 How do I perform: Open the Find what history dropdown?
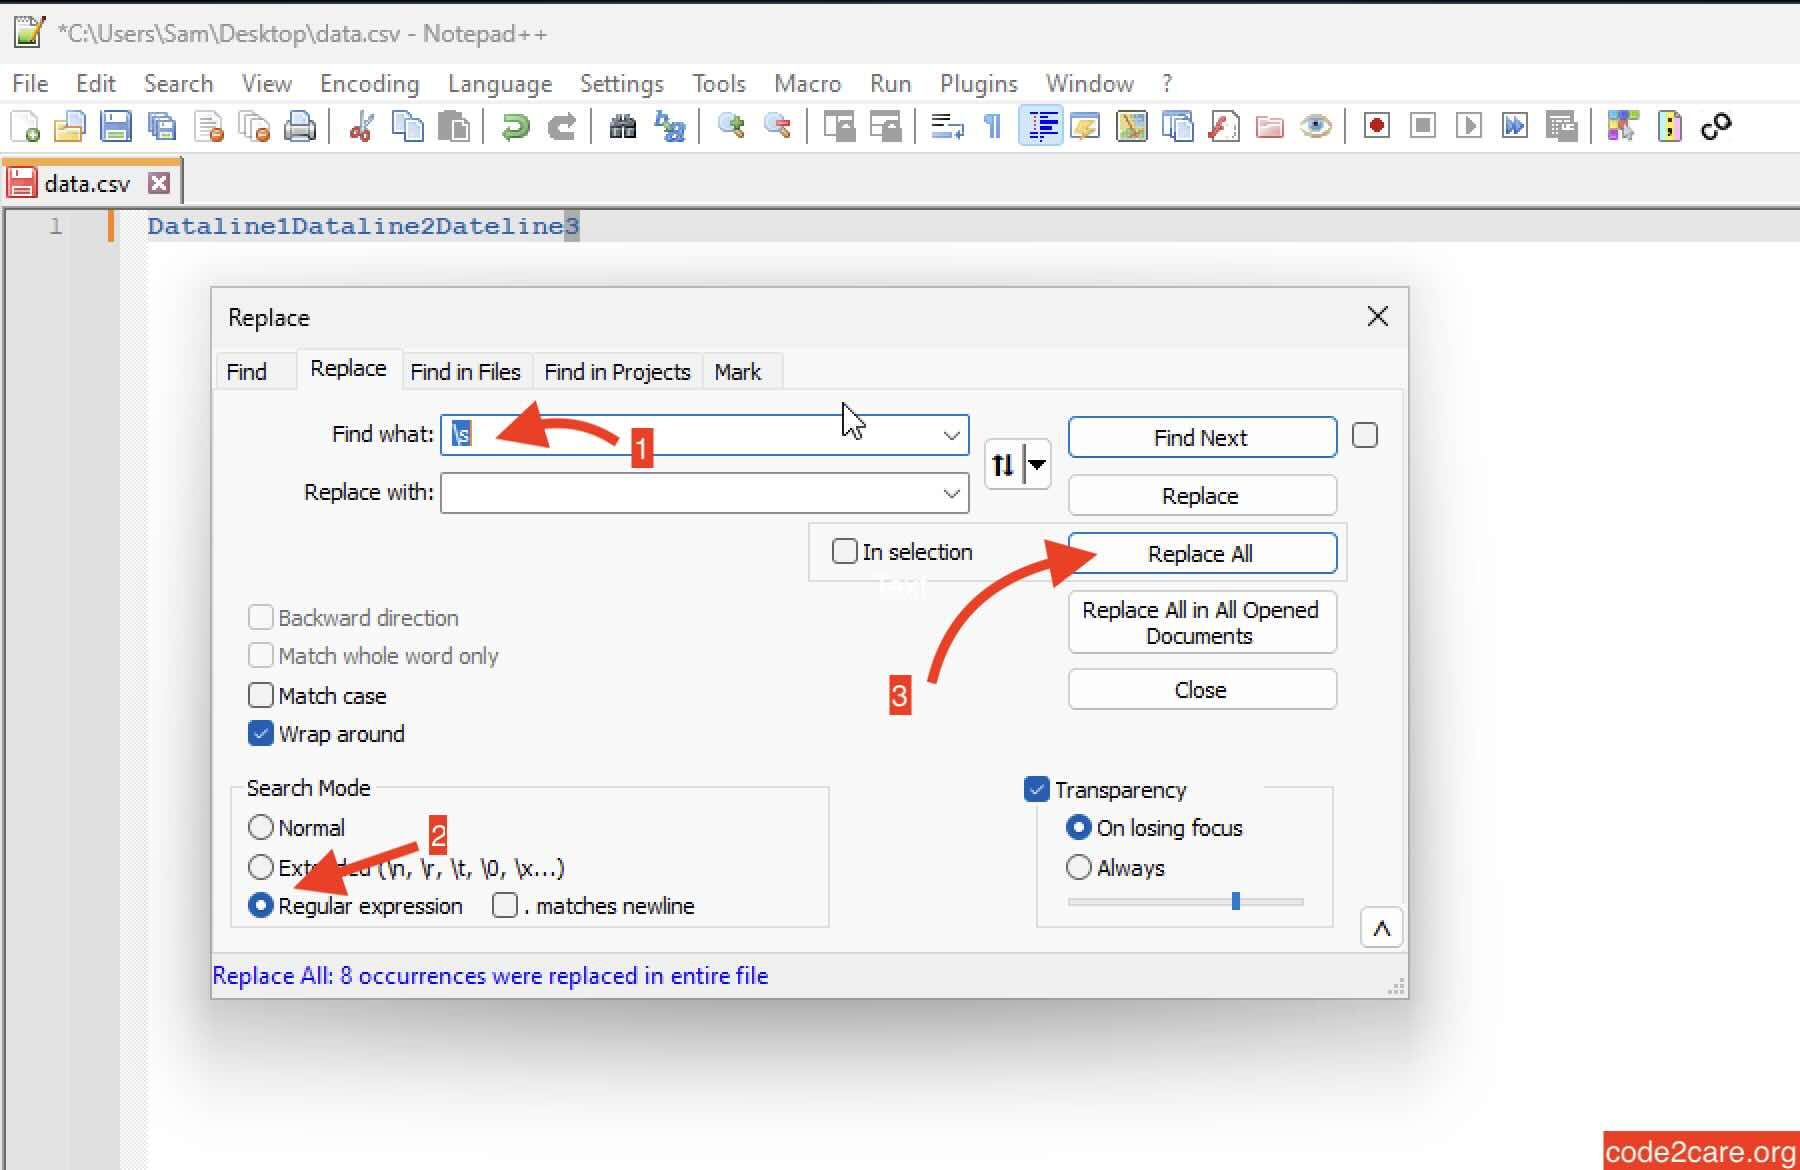[950, 434]
